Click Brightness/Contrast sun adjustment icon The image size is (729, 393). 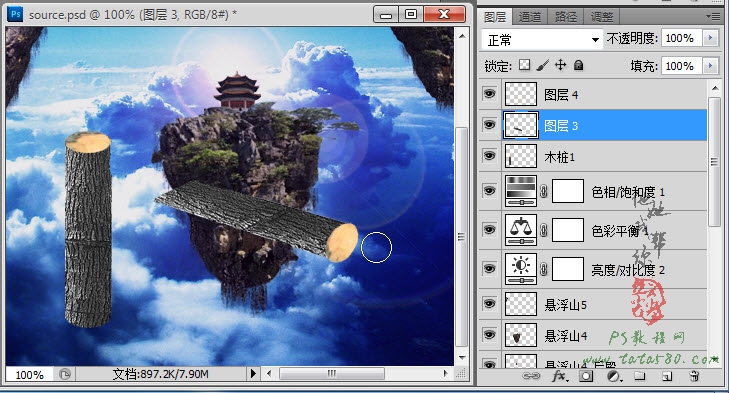pos(521,269)
